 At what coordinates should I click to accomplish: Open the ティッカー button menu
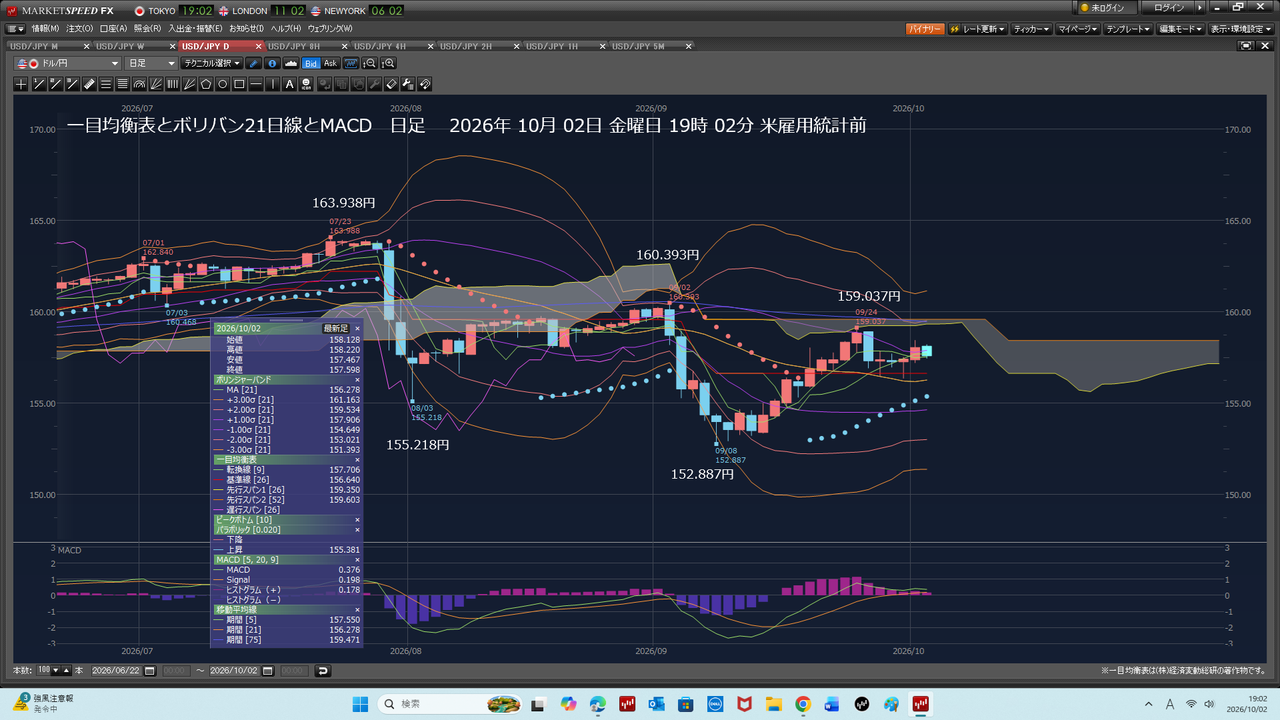(1032, 29)
